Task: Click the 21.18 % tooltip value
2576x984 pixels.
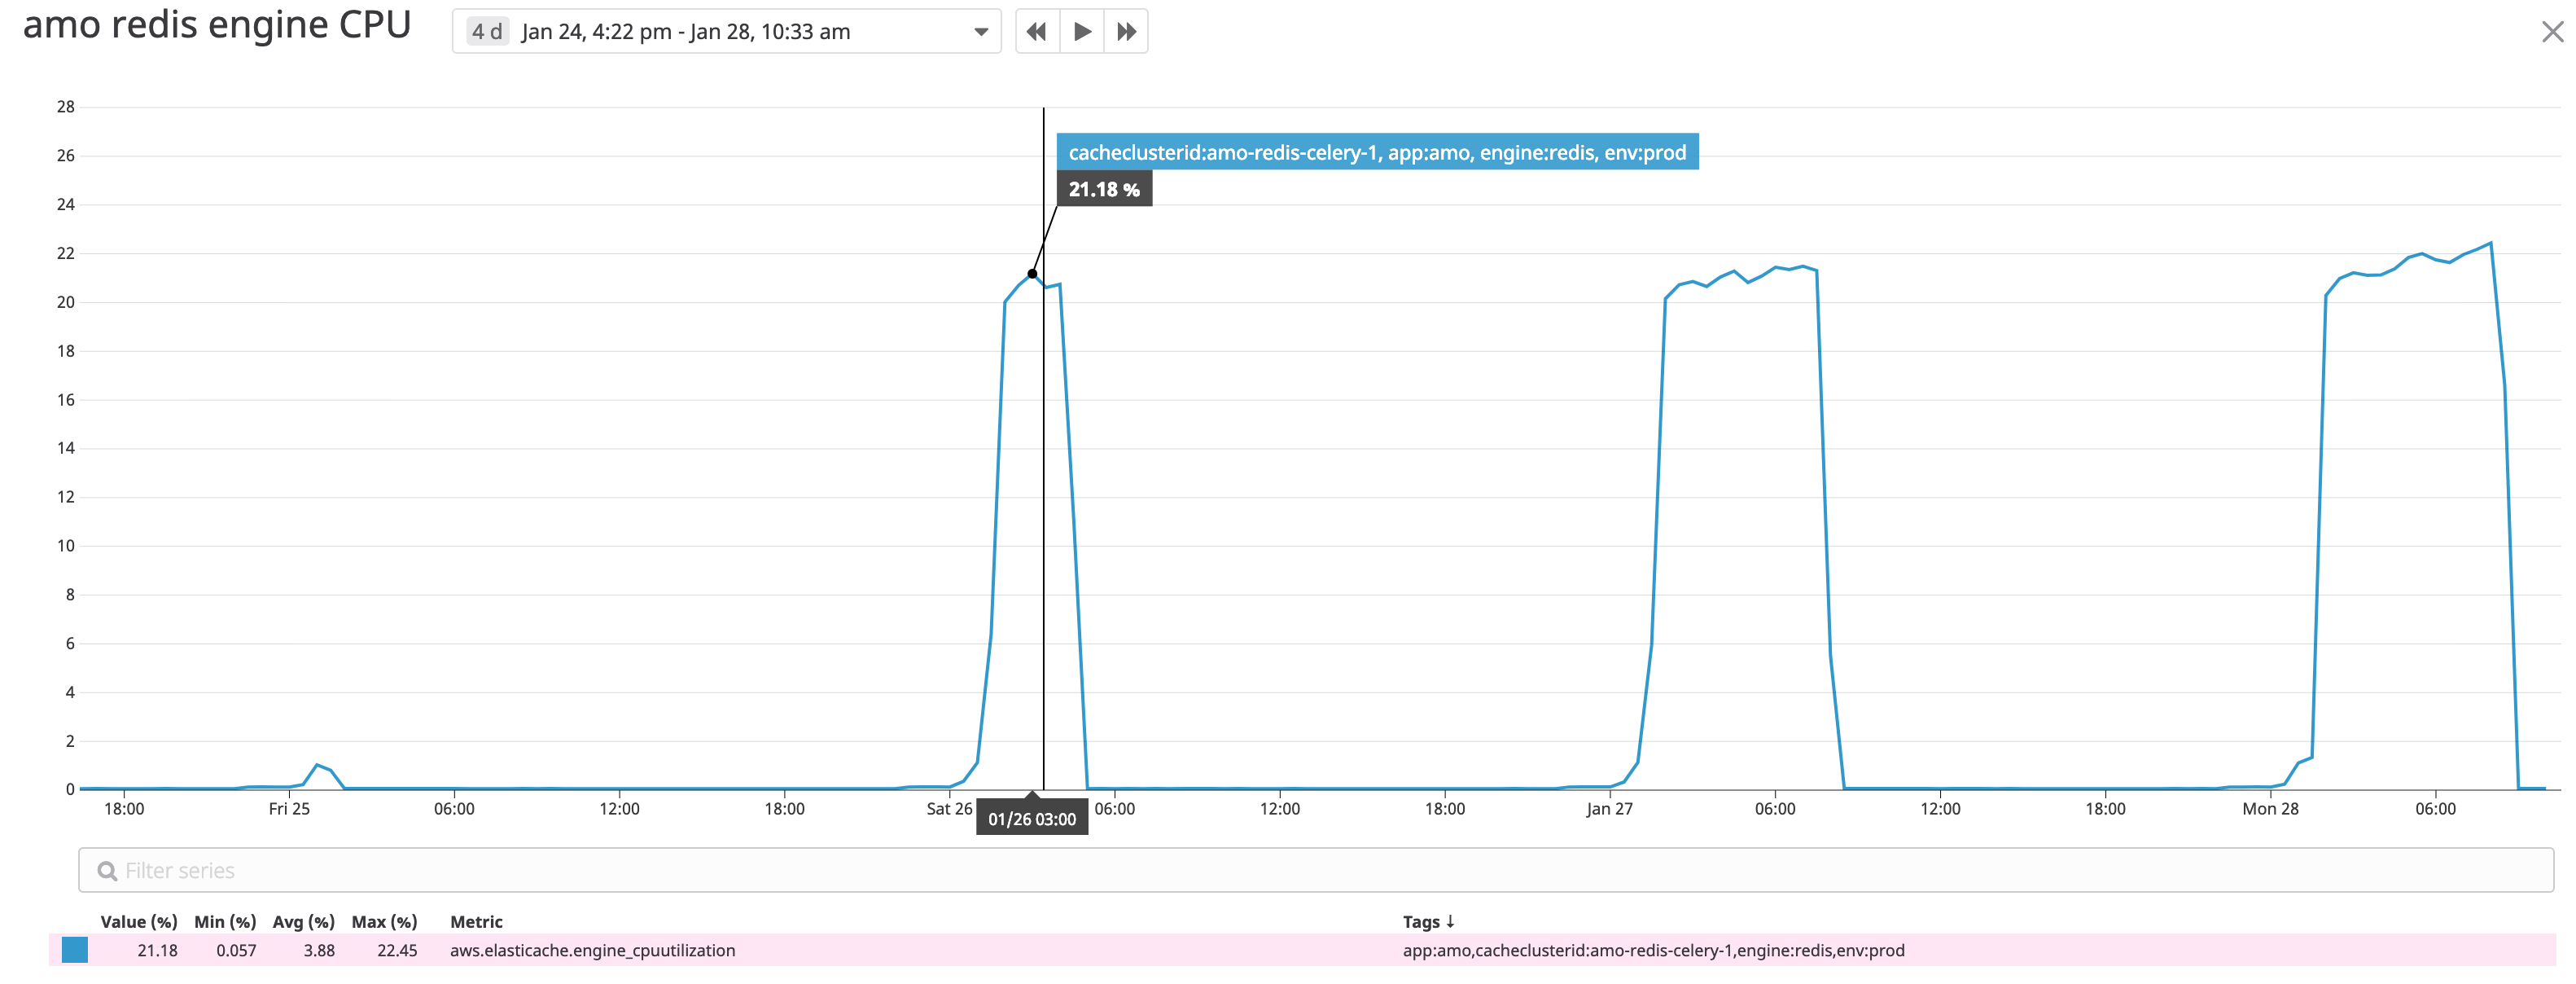Action: [x=1104, y=189]
